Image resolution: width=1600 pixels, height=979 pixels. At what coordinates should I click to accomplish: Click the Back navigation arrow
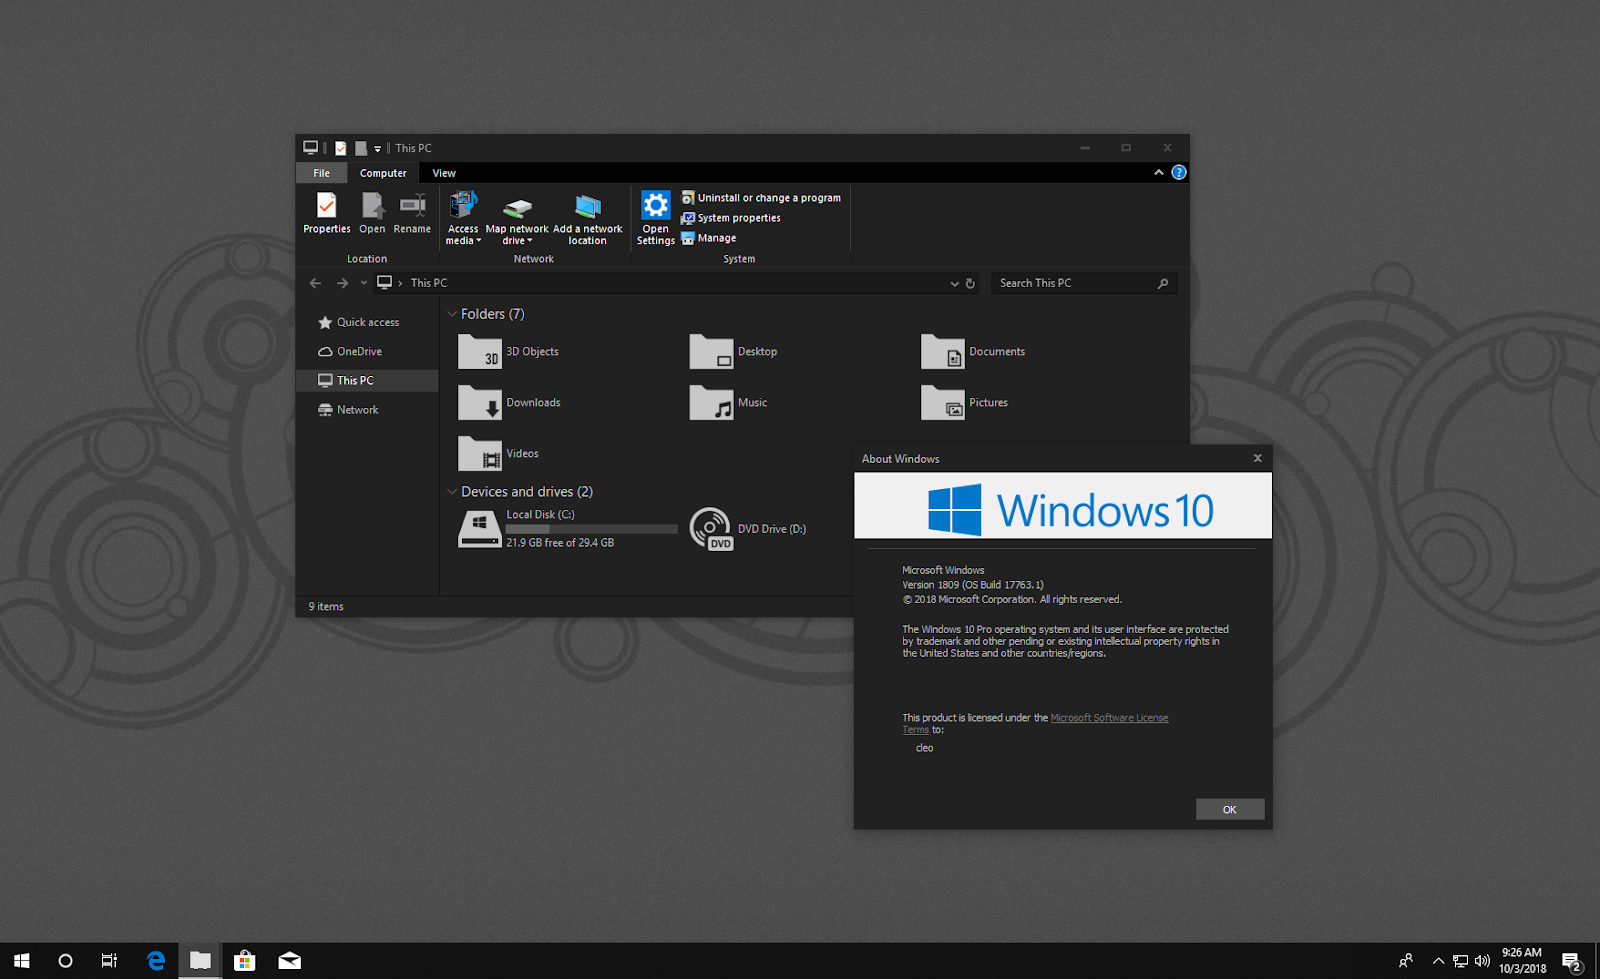(x=316, y=283)
